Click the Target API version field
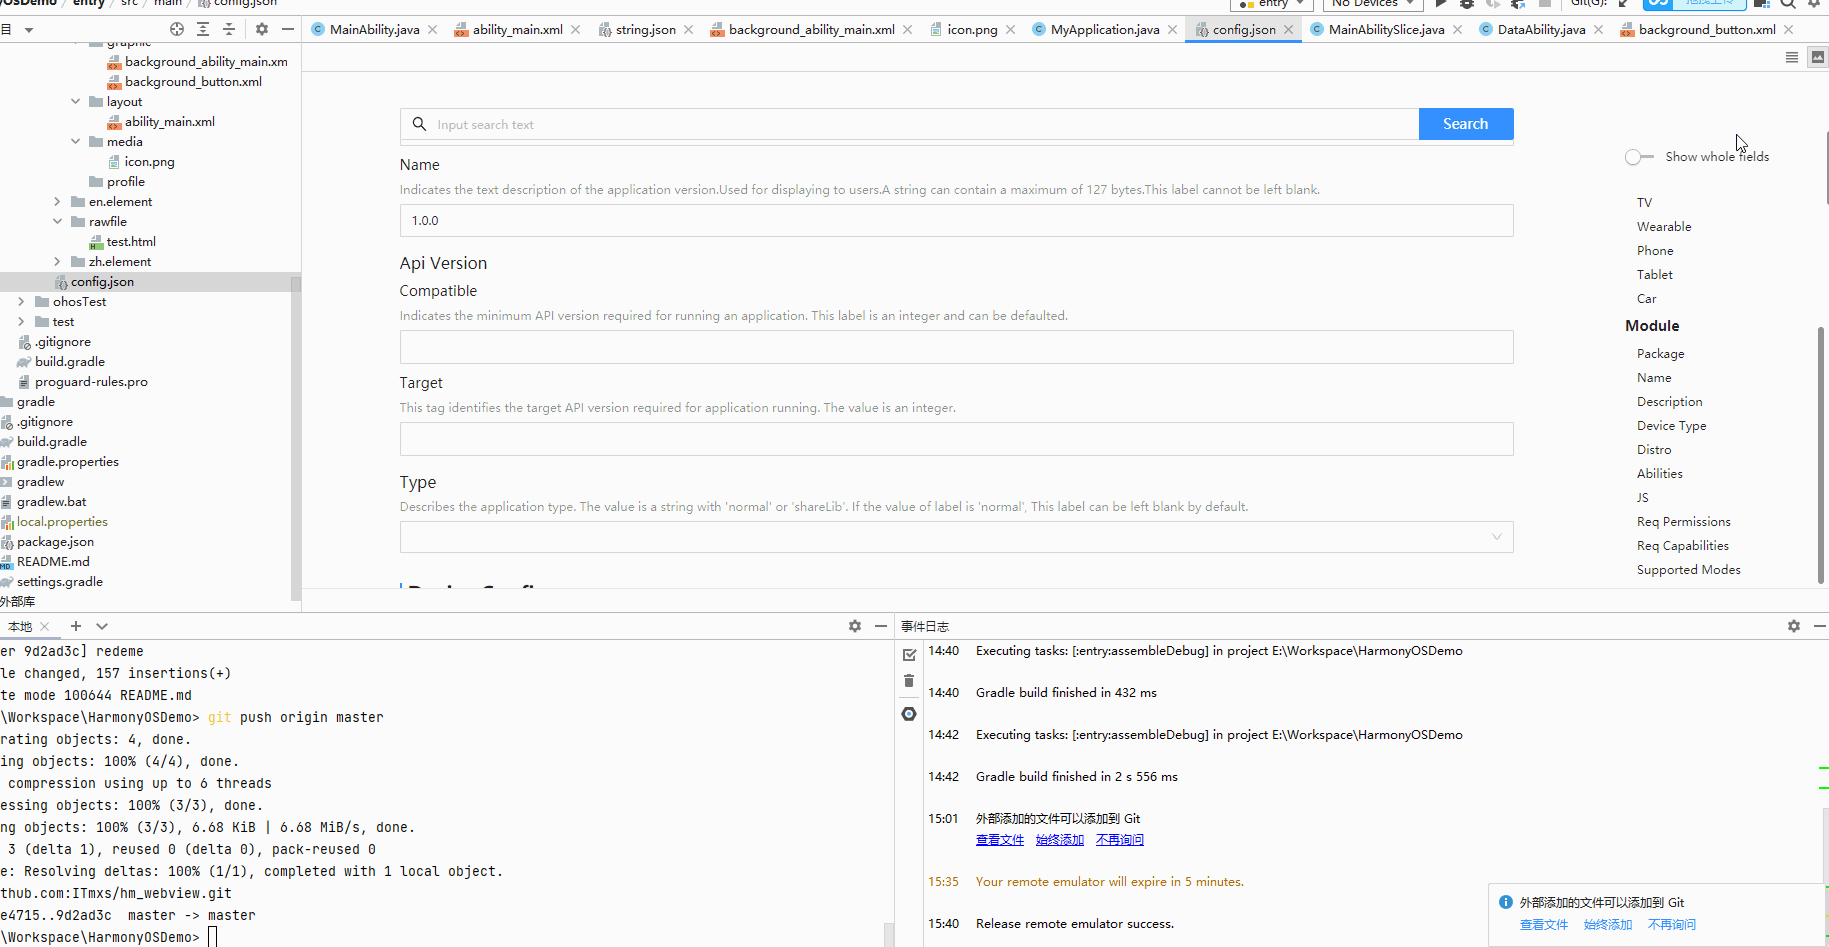1829x947 pixels. click(x=956, y=439)
